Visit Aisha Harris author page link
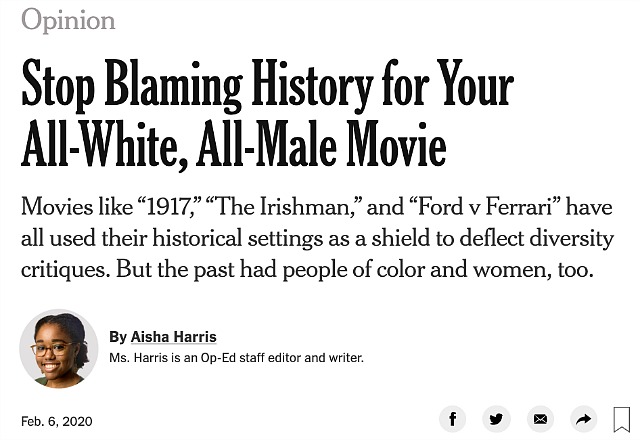 click(173, 337)
